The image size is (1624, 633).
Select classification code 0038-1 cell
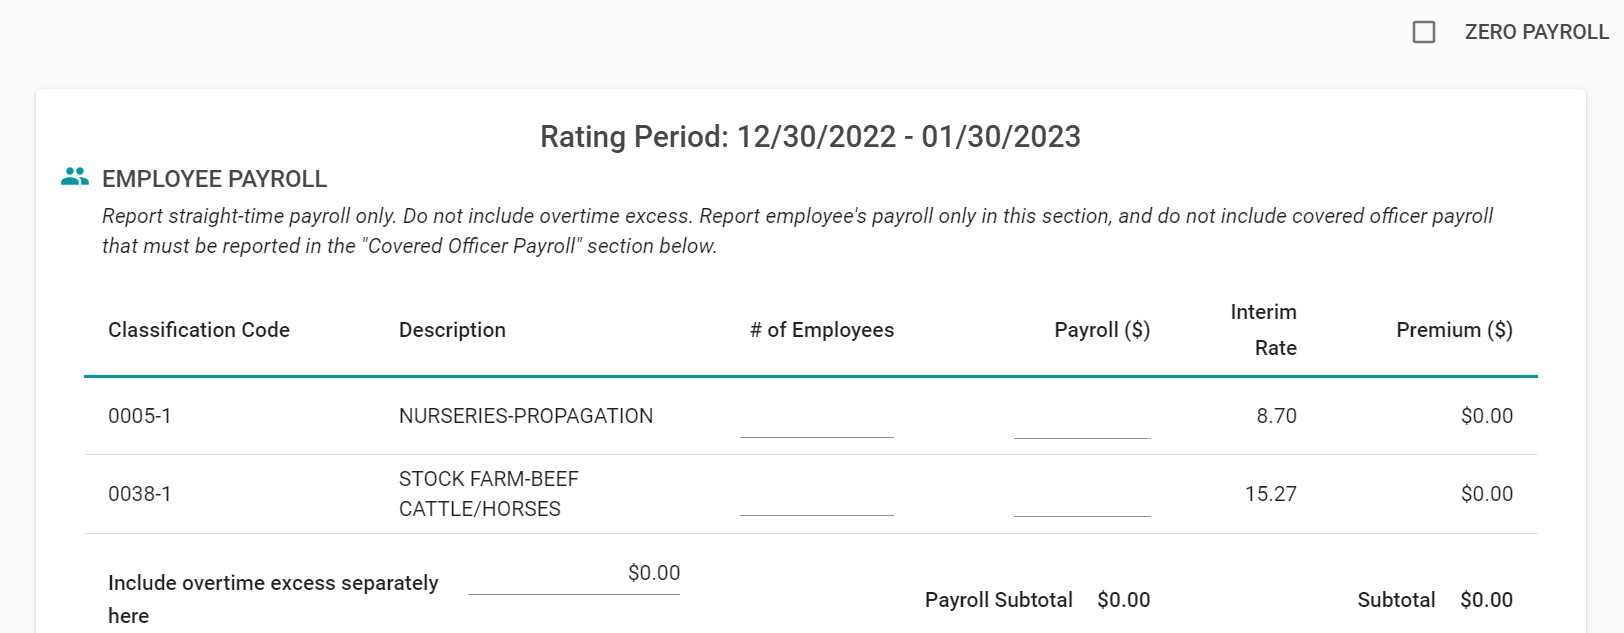pyautogui.click(x=140, y=494)
